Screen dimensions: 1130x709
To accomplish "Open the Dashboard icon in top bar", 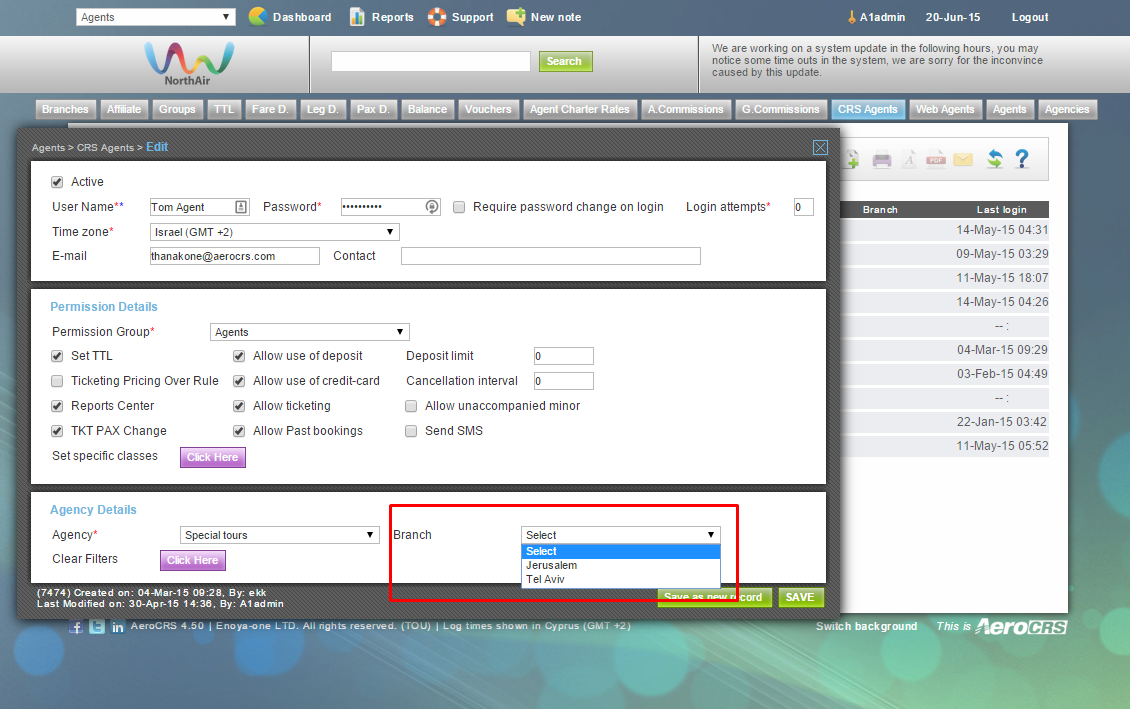I will click(x=257, y=16).
